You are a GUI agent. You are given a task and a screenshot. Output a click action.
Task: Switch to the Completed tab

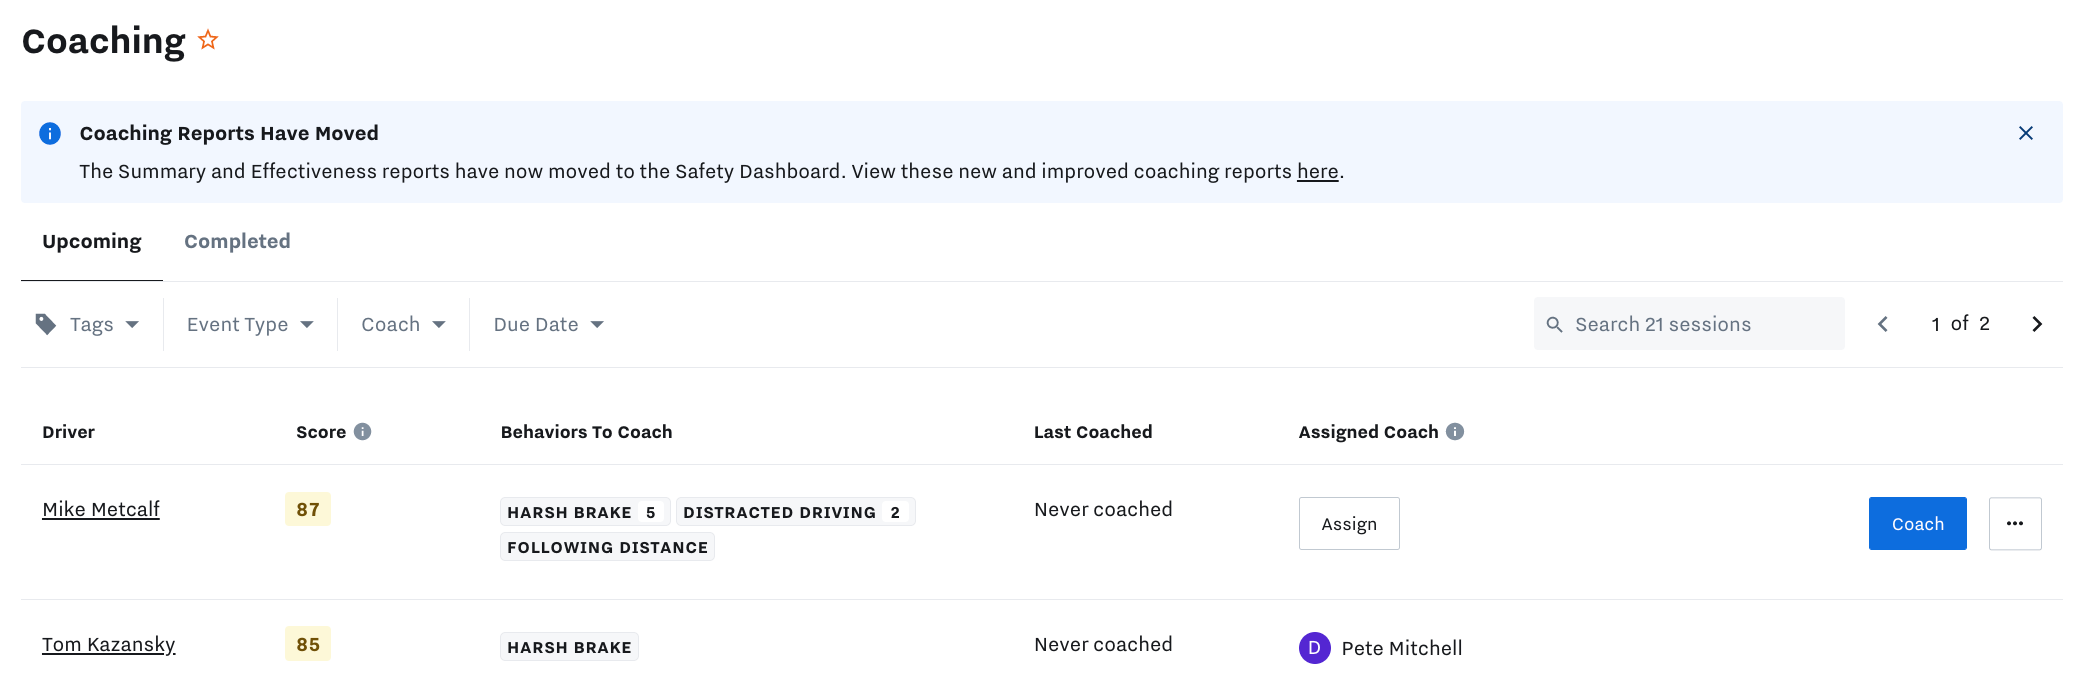[236, 240]
